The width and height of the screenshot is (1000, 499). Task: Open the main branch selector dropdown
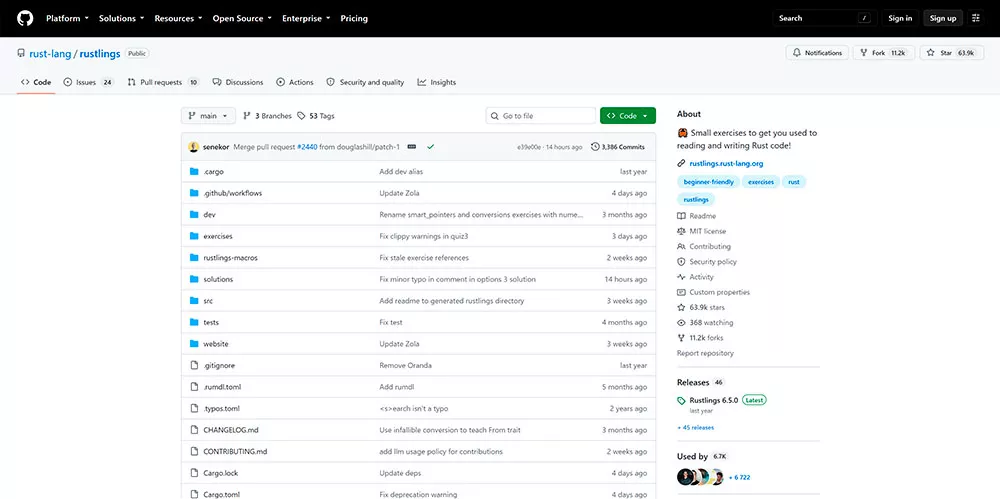click(x=209, y=116)
